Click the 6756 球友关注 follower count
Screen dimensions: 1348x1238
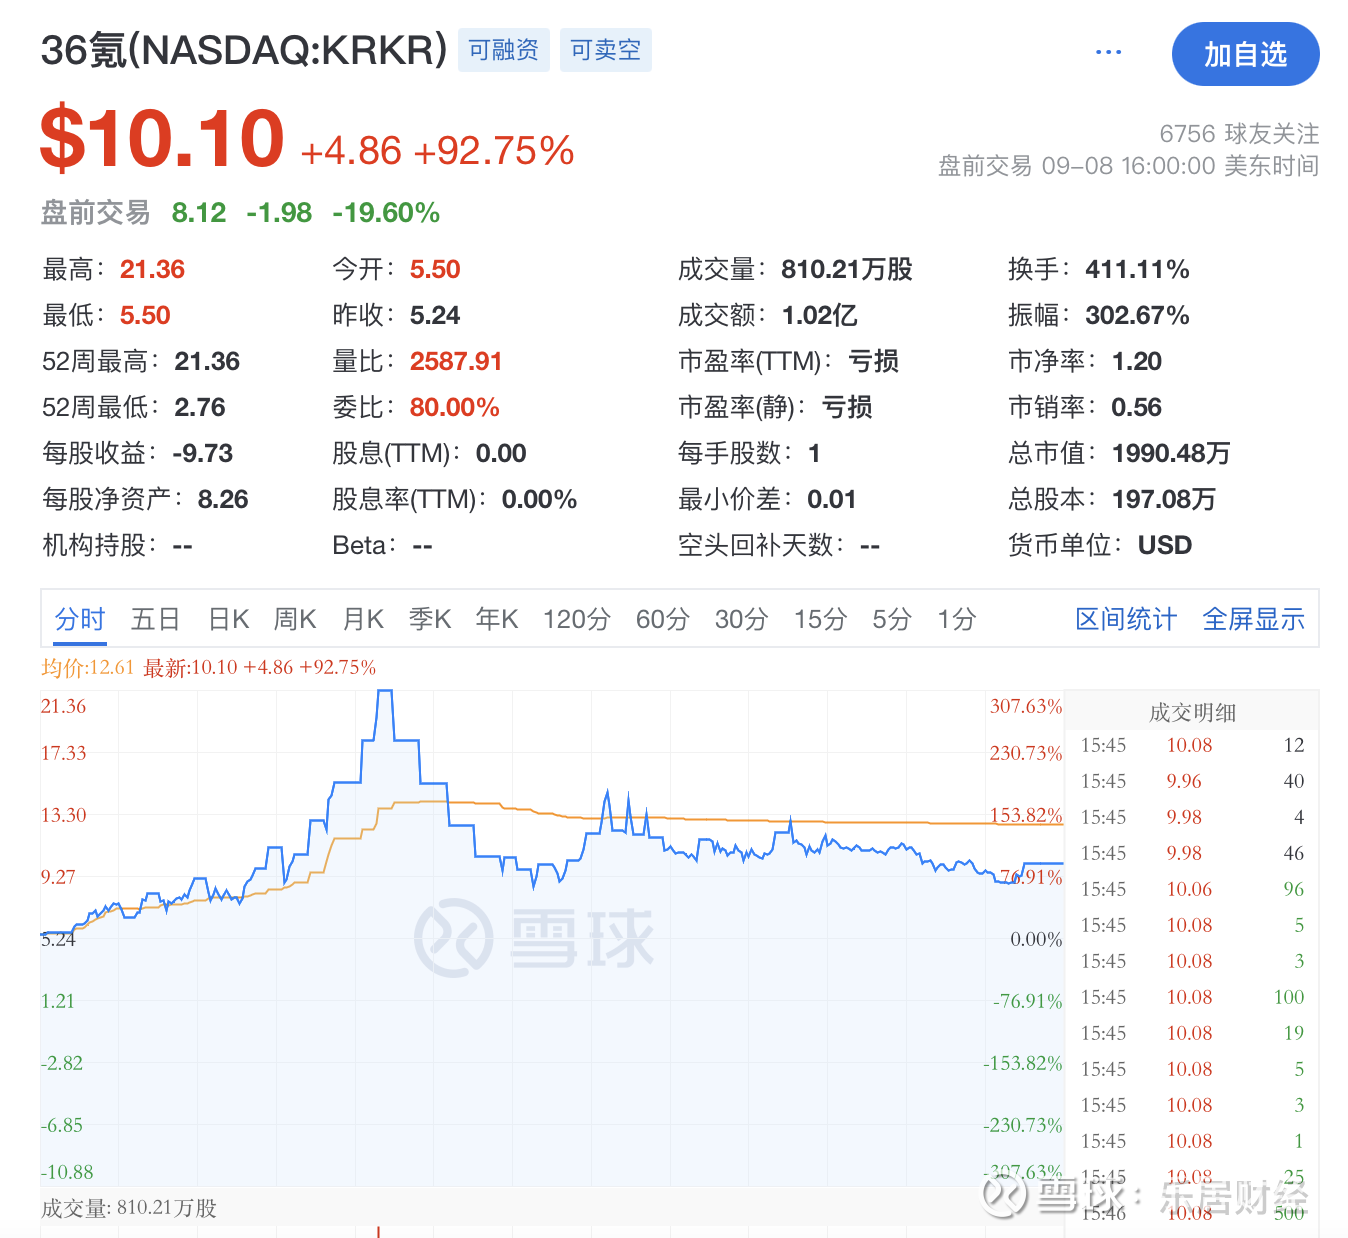[x=1239, y=134]
